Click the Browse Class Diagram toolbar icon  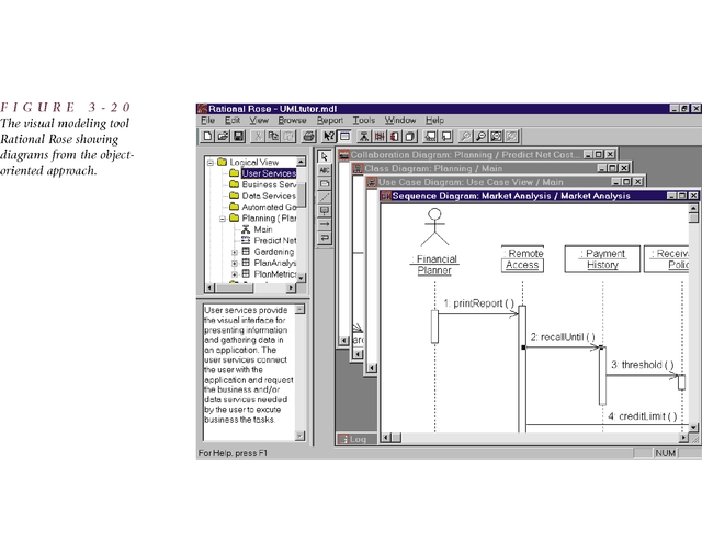(364, 136)
